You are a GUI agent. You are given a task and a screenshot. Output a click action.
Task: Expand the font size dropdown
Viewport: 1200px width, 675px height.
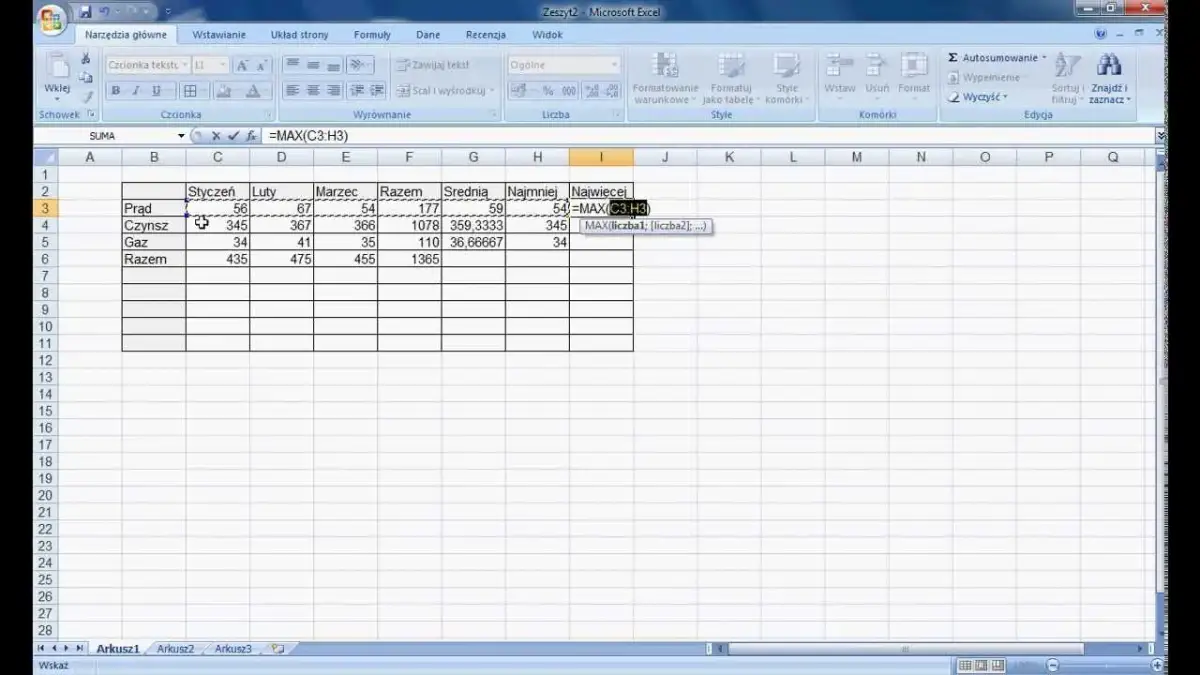(222, 62)
